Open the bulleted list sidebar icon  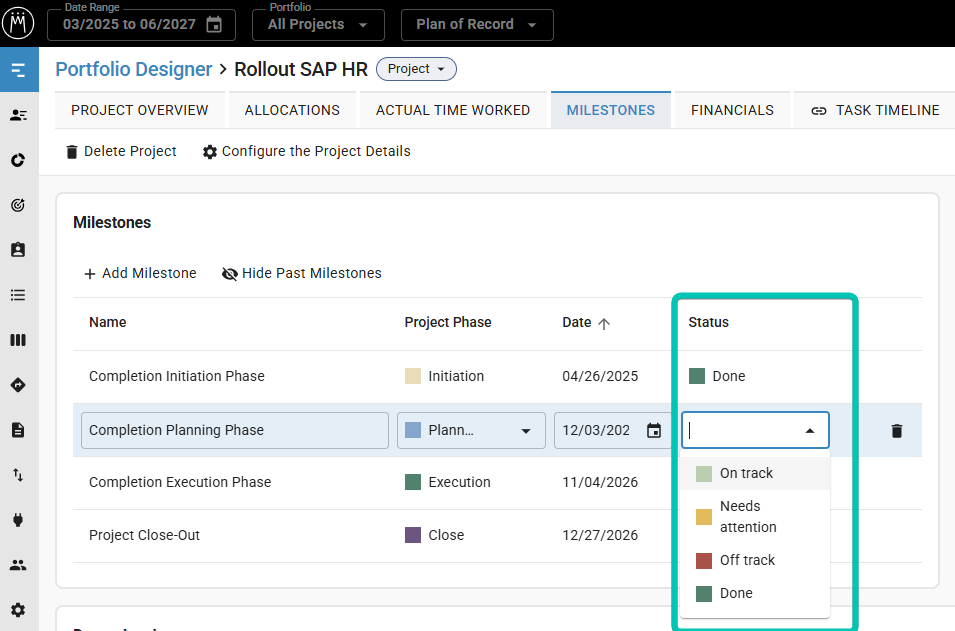[18, 295]
